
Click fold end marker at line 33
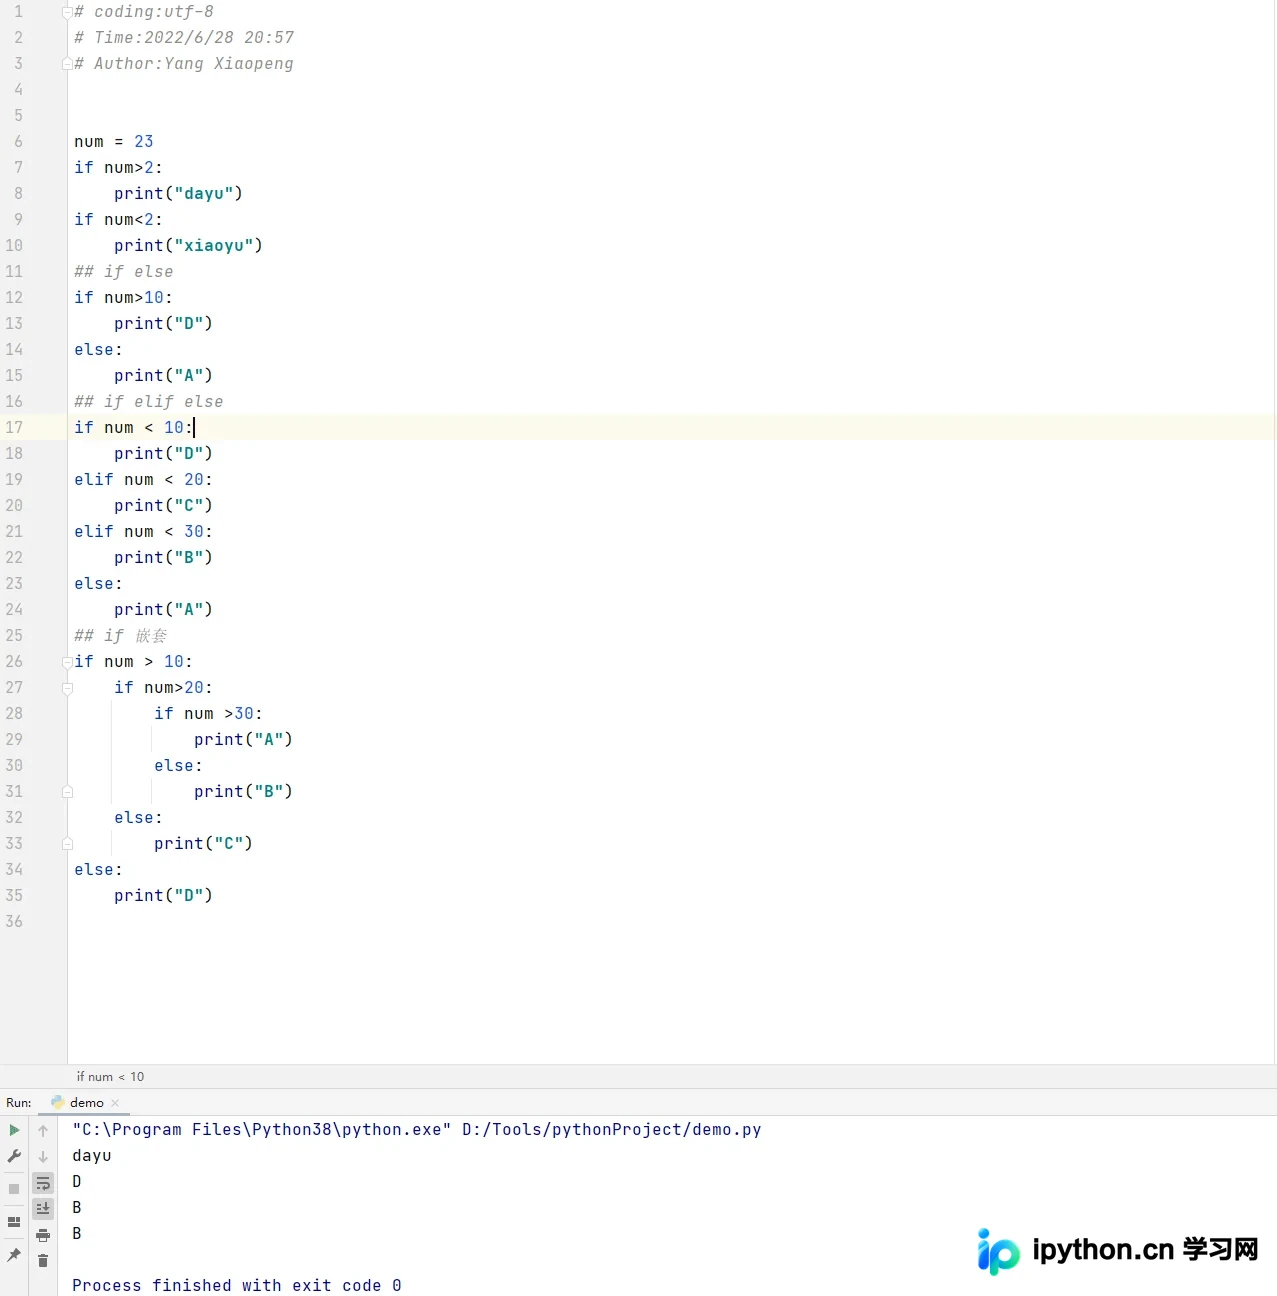click(67, 844)
